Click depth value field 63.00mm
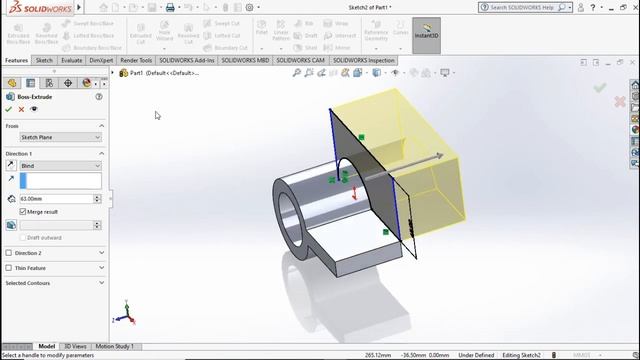This screenshot has width=640, height=360. pyautogui.click(x=56, y=199)
